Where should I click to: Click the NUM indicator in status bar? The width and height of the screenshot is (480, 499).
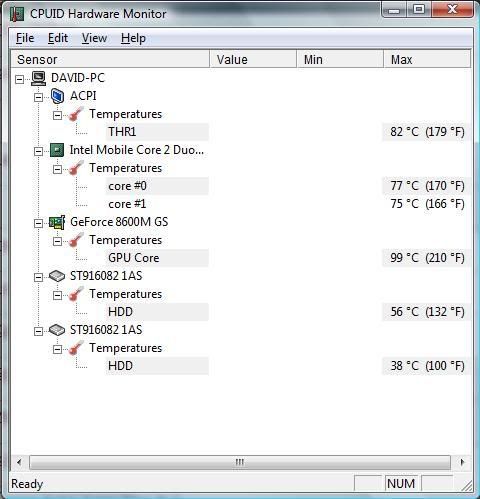(x=401, y=484)
